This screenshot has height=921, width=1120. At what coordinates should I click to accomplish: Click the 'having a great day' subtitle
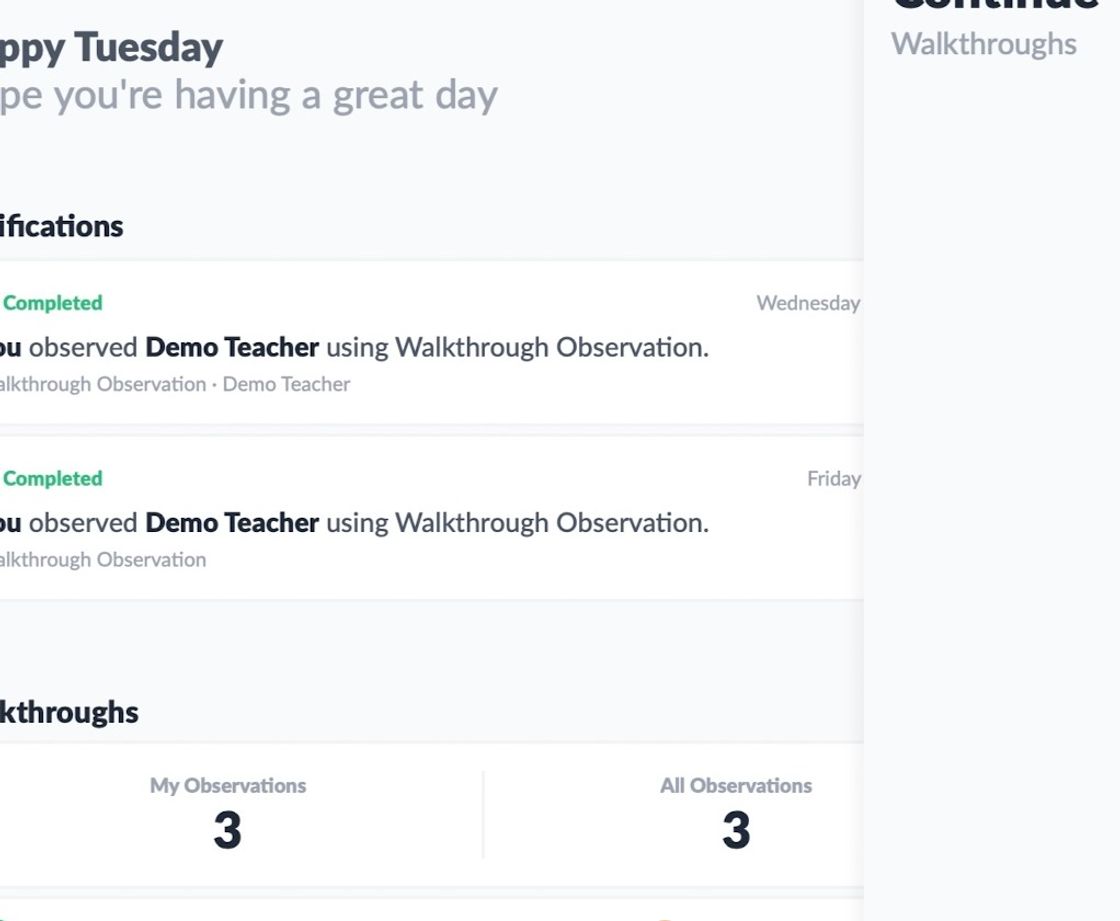[250, 95]
